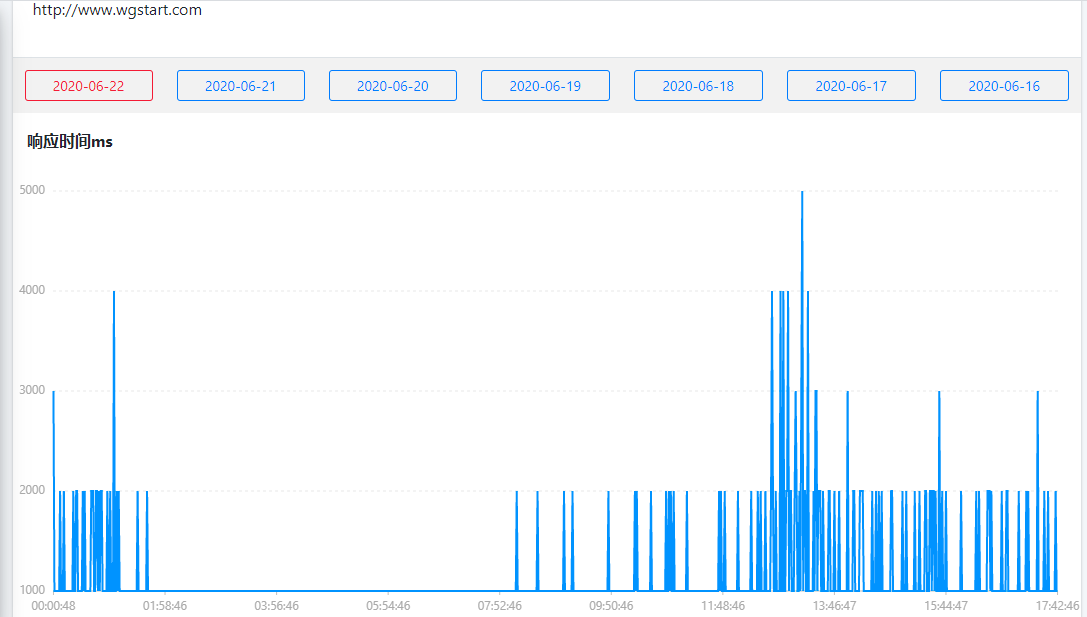The height and width of the screenshot is (617, 1087).
Task: Open the 2020-06-19 date view
Action: tap(546, 85)
